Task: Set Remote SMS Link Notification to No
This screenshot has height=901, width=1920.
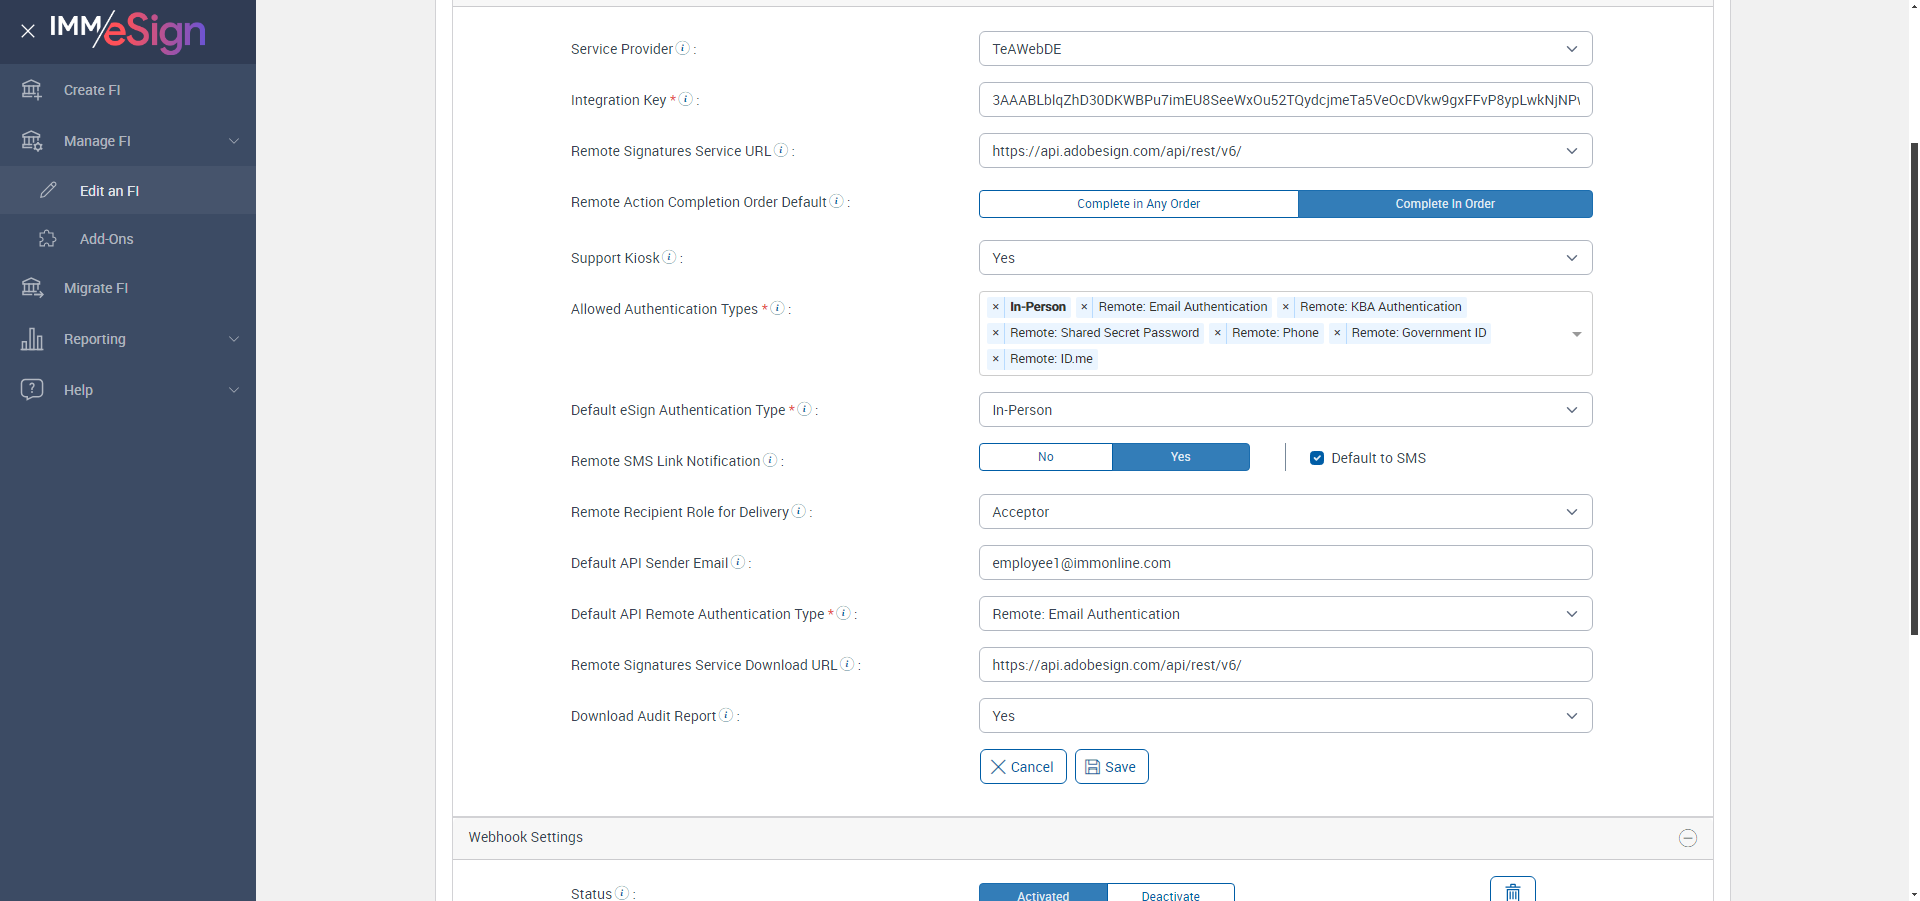Action: (x=1046, y=457)
